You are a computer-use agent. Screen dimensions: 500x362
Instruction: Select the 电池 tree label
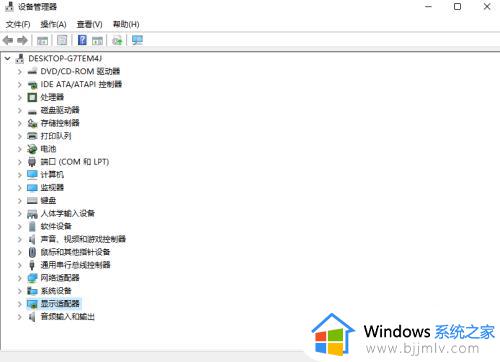48,149
